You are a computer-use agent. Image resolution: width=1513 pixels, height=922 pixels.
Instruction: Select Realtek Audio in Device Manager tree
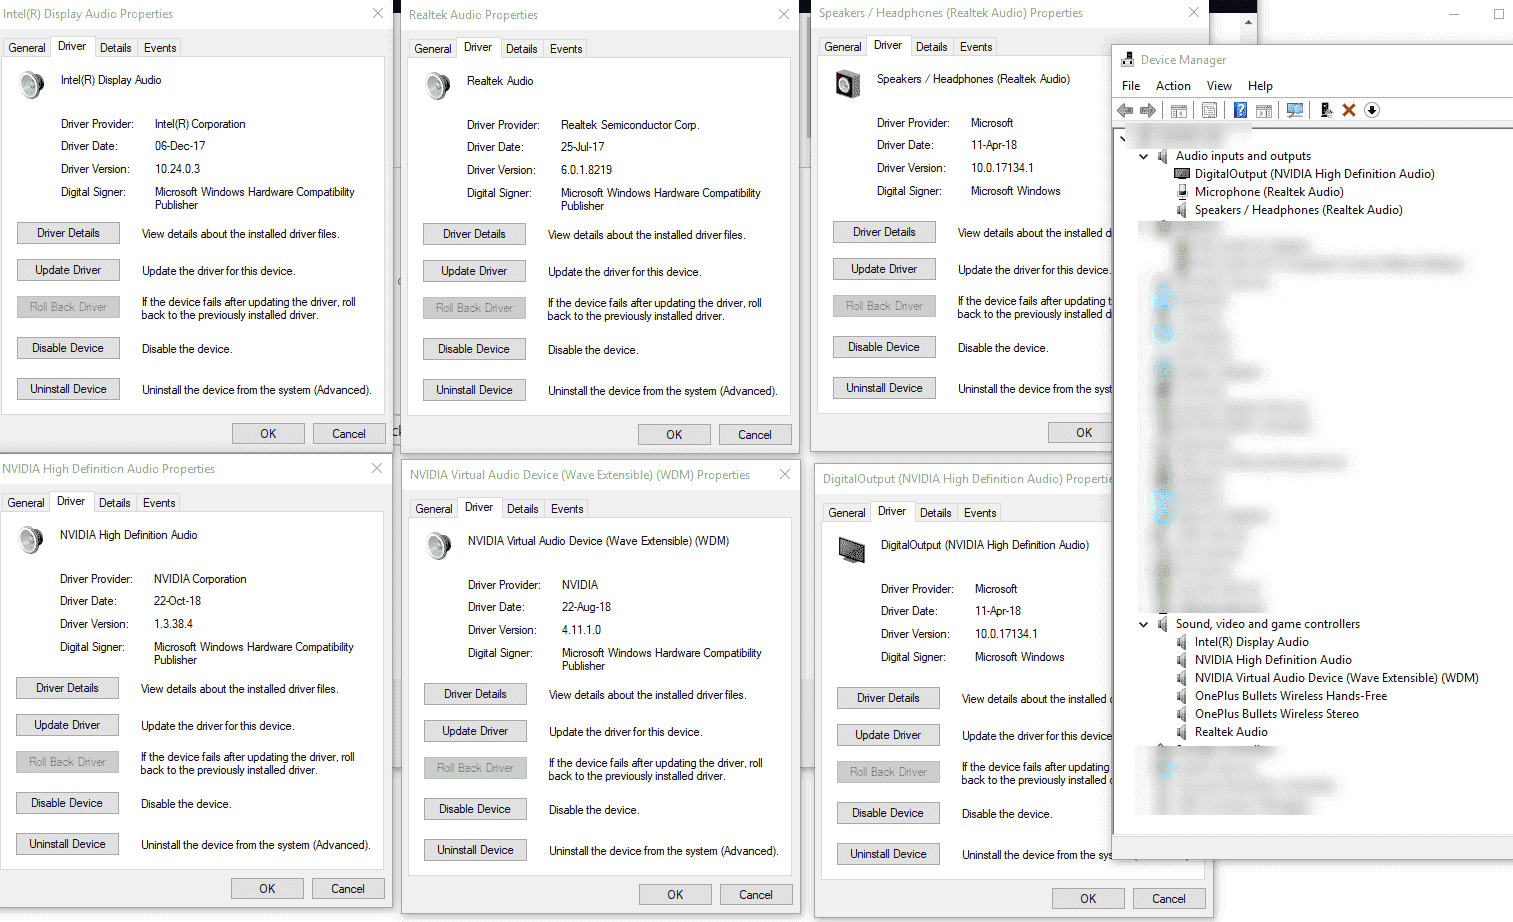pos(1231,732)
